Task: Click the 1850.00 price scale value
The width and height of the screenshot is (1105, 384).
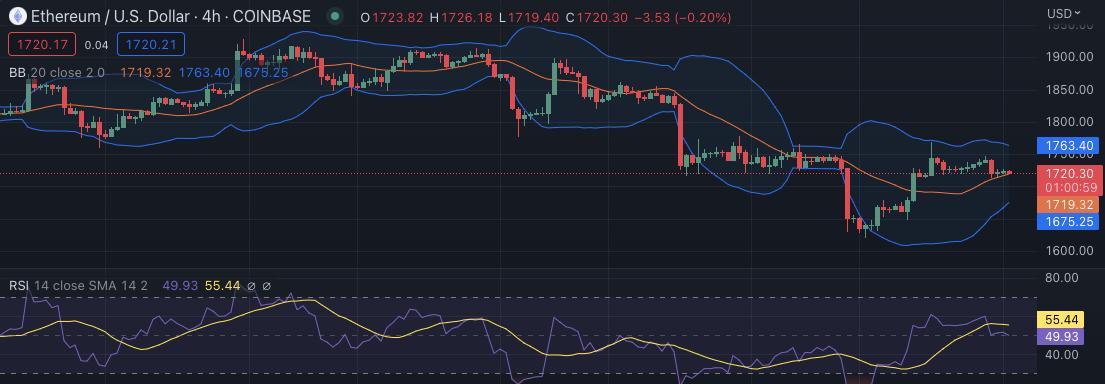Action: pos(1069,90)
